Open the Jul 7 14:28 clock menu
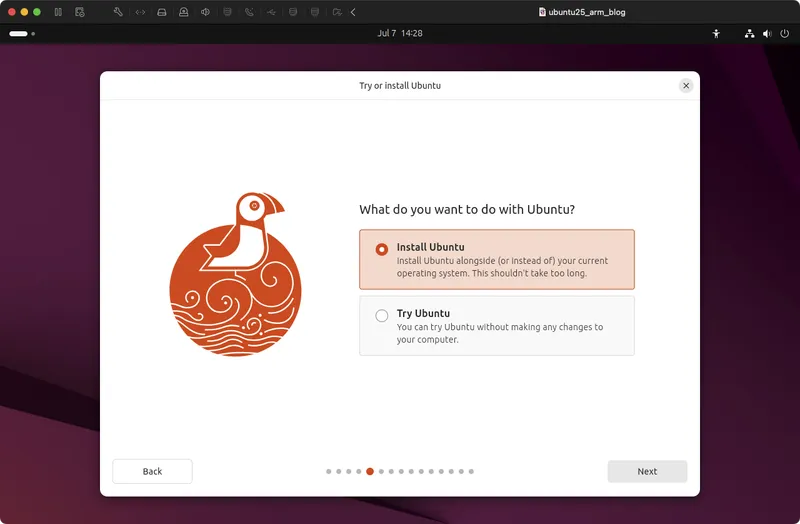This screenshot has height=524, width=800. pos(400,33)
